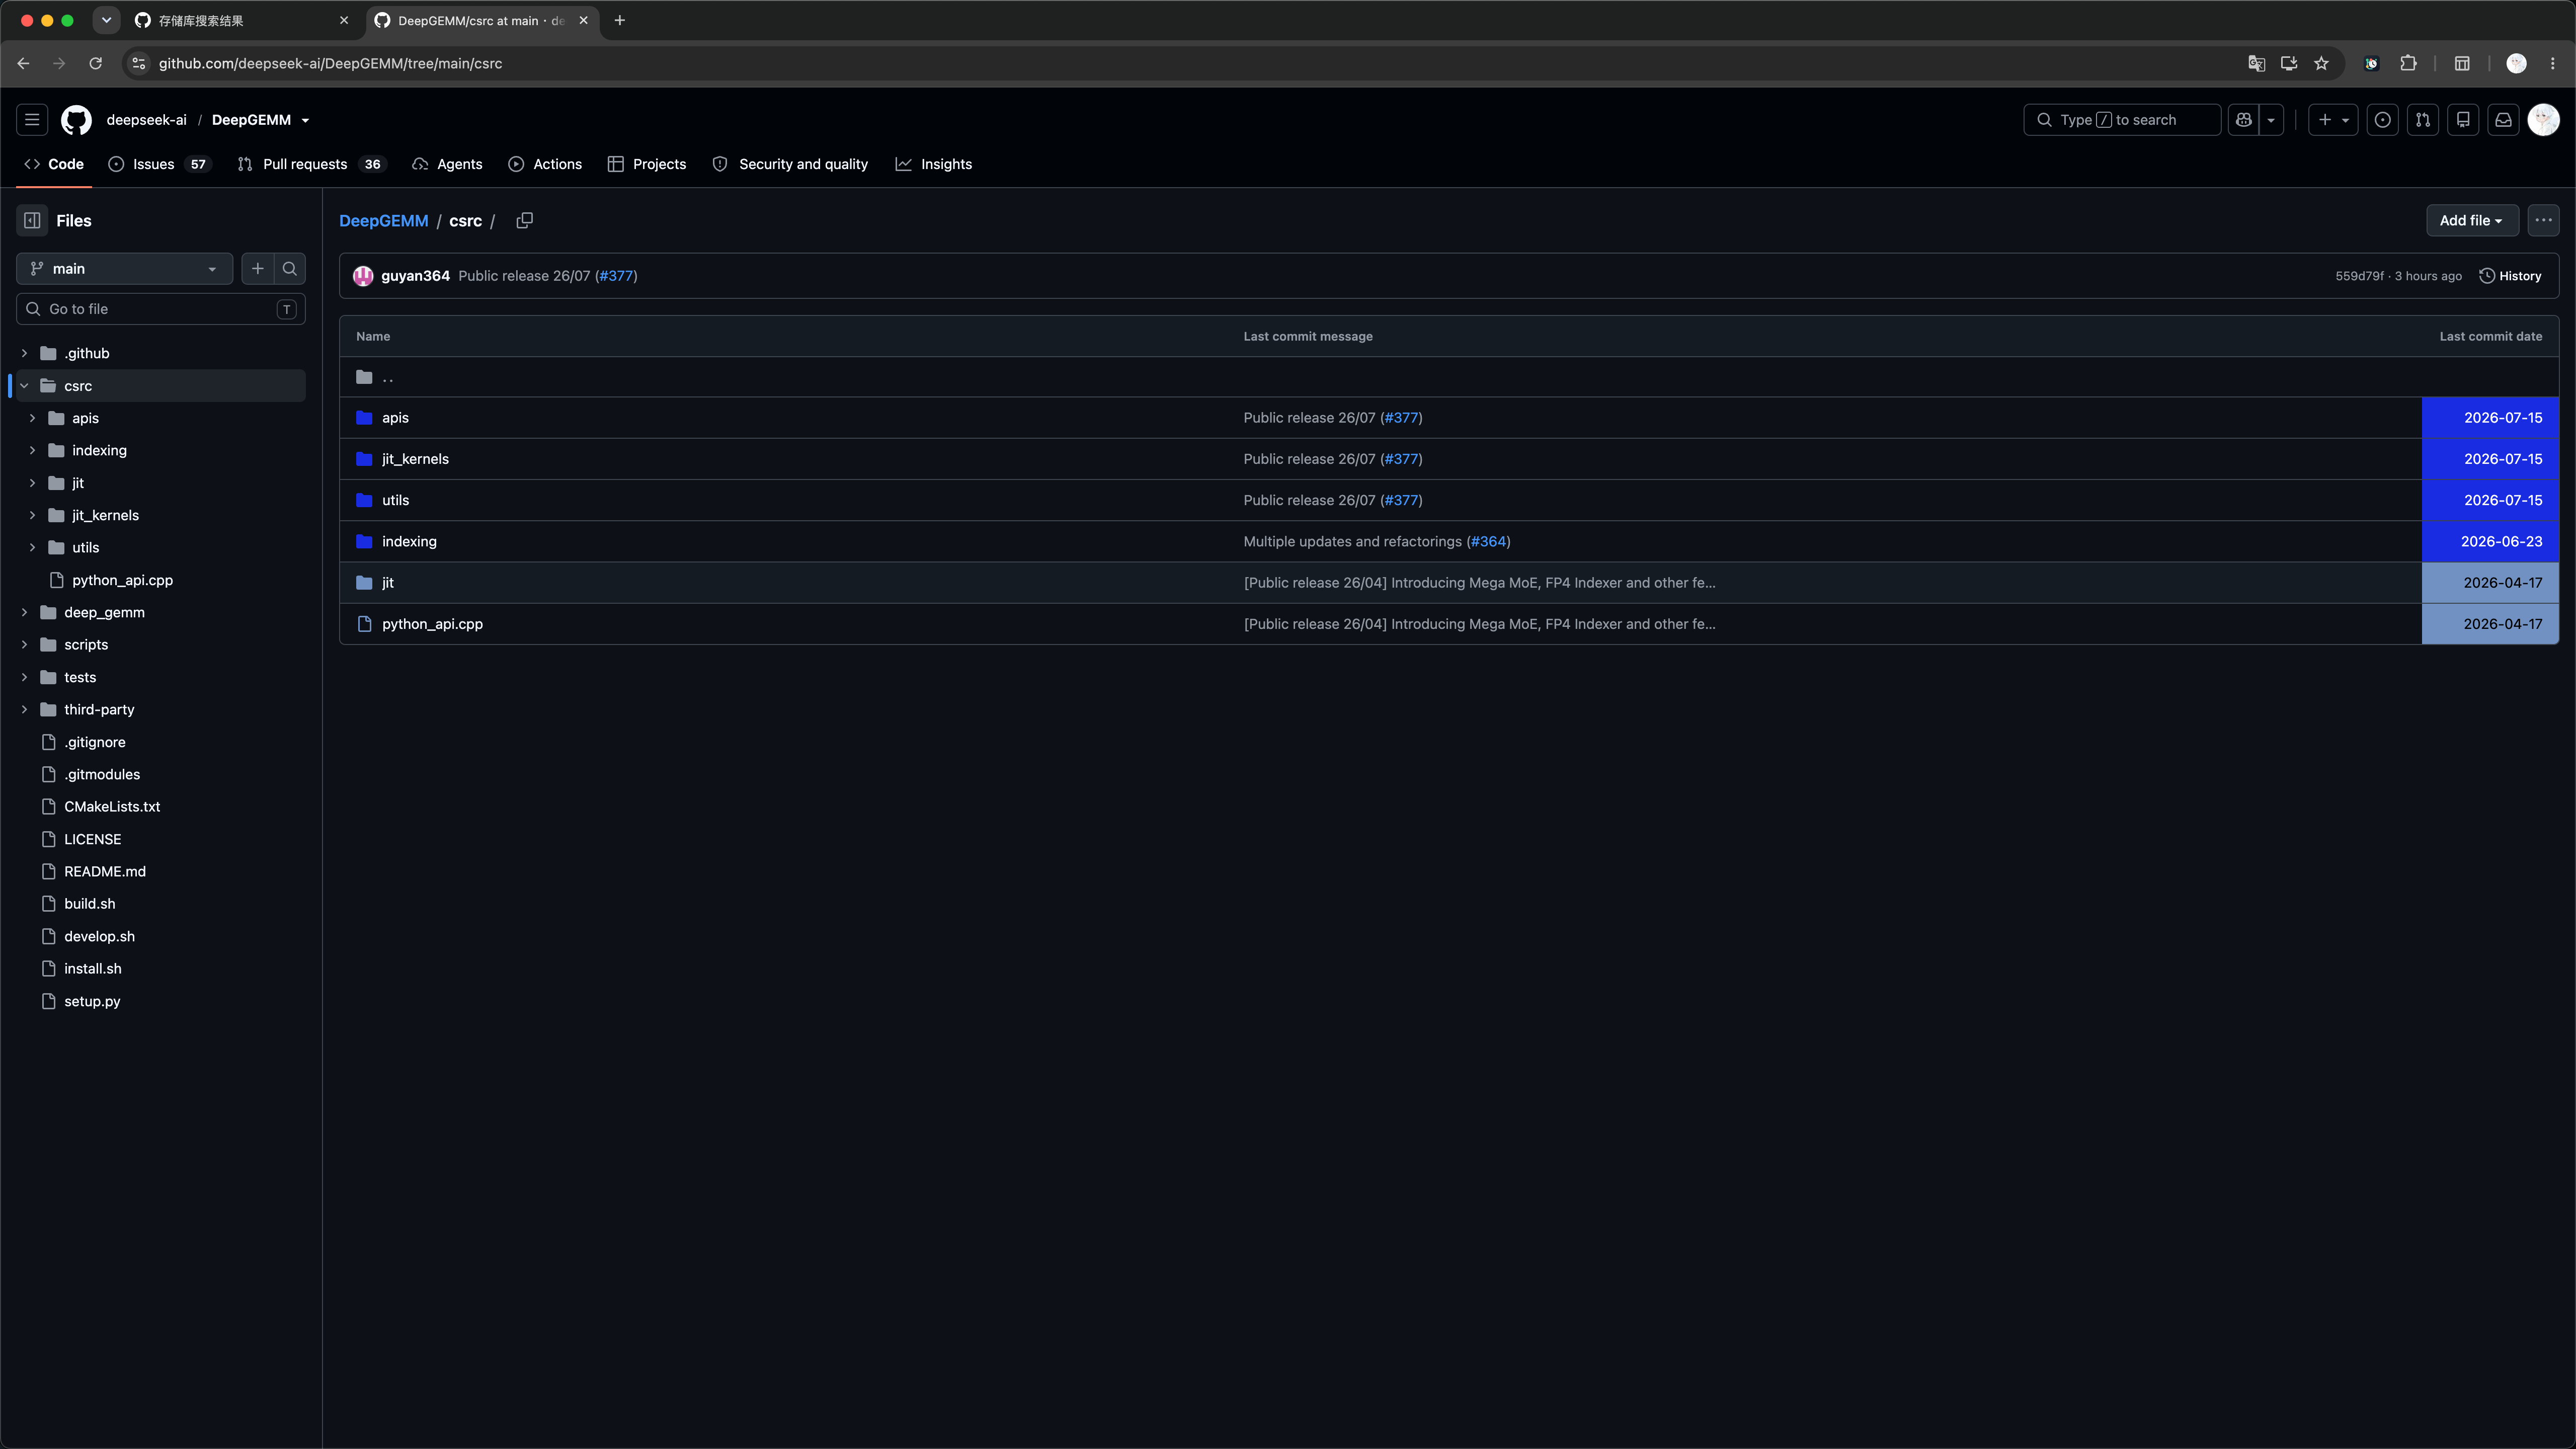2576x1449 pixels.
Task: Open the repositories icon in header
Action: (x=2463, y=120)
